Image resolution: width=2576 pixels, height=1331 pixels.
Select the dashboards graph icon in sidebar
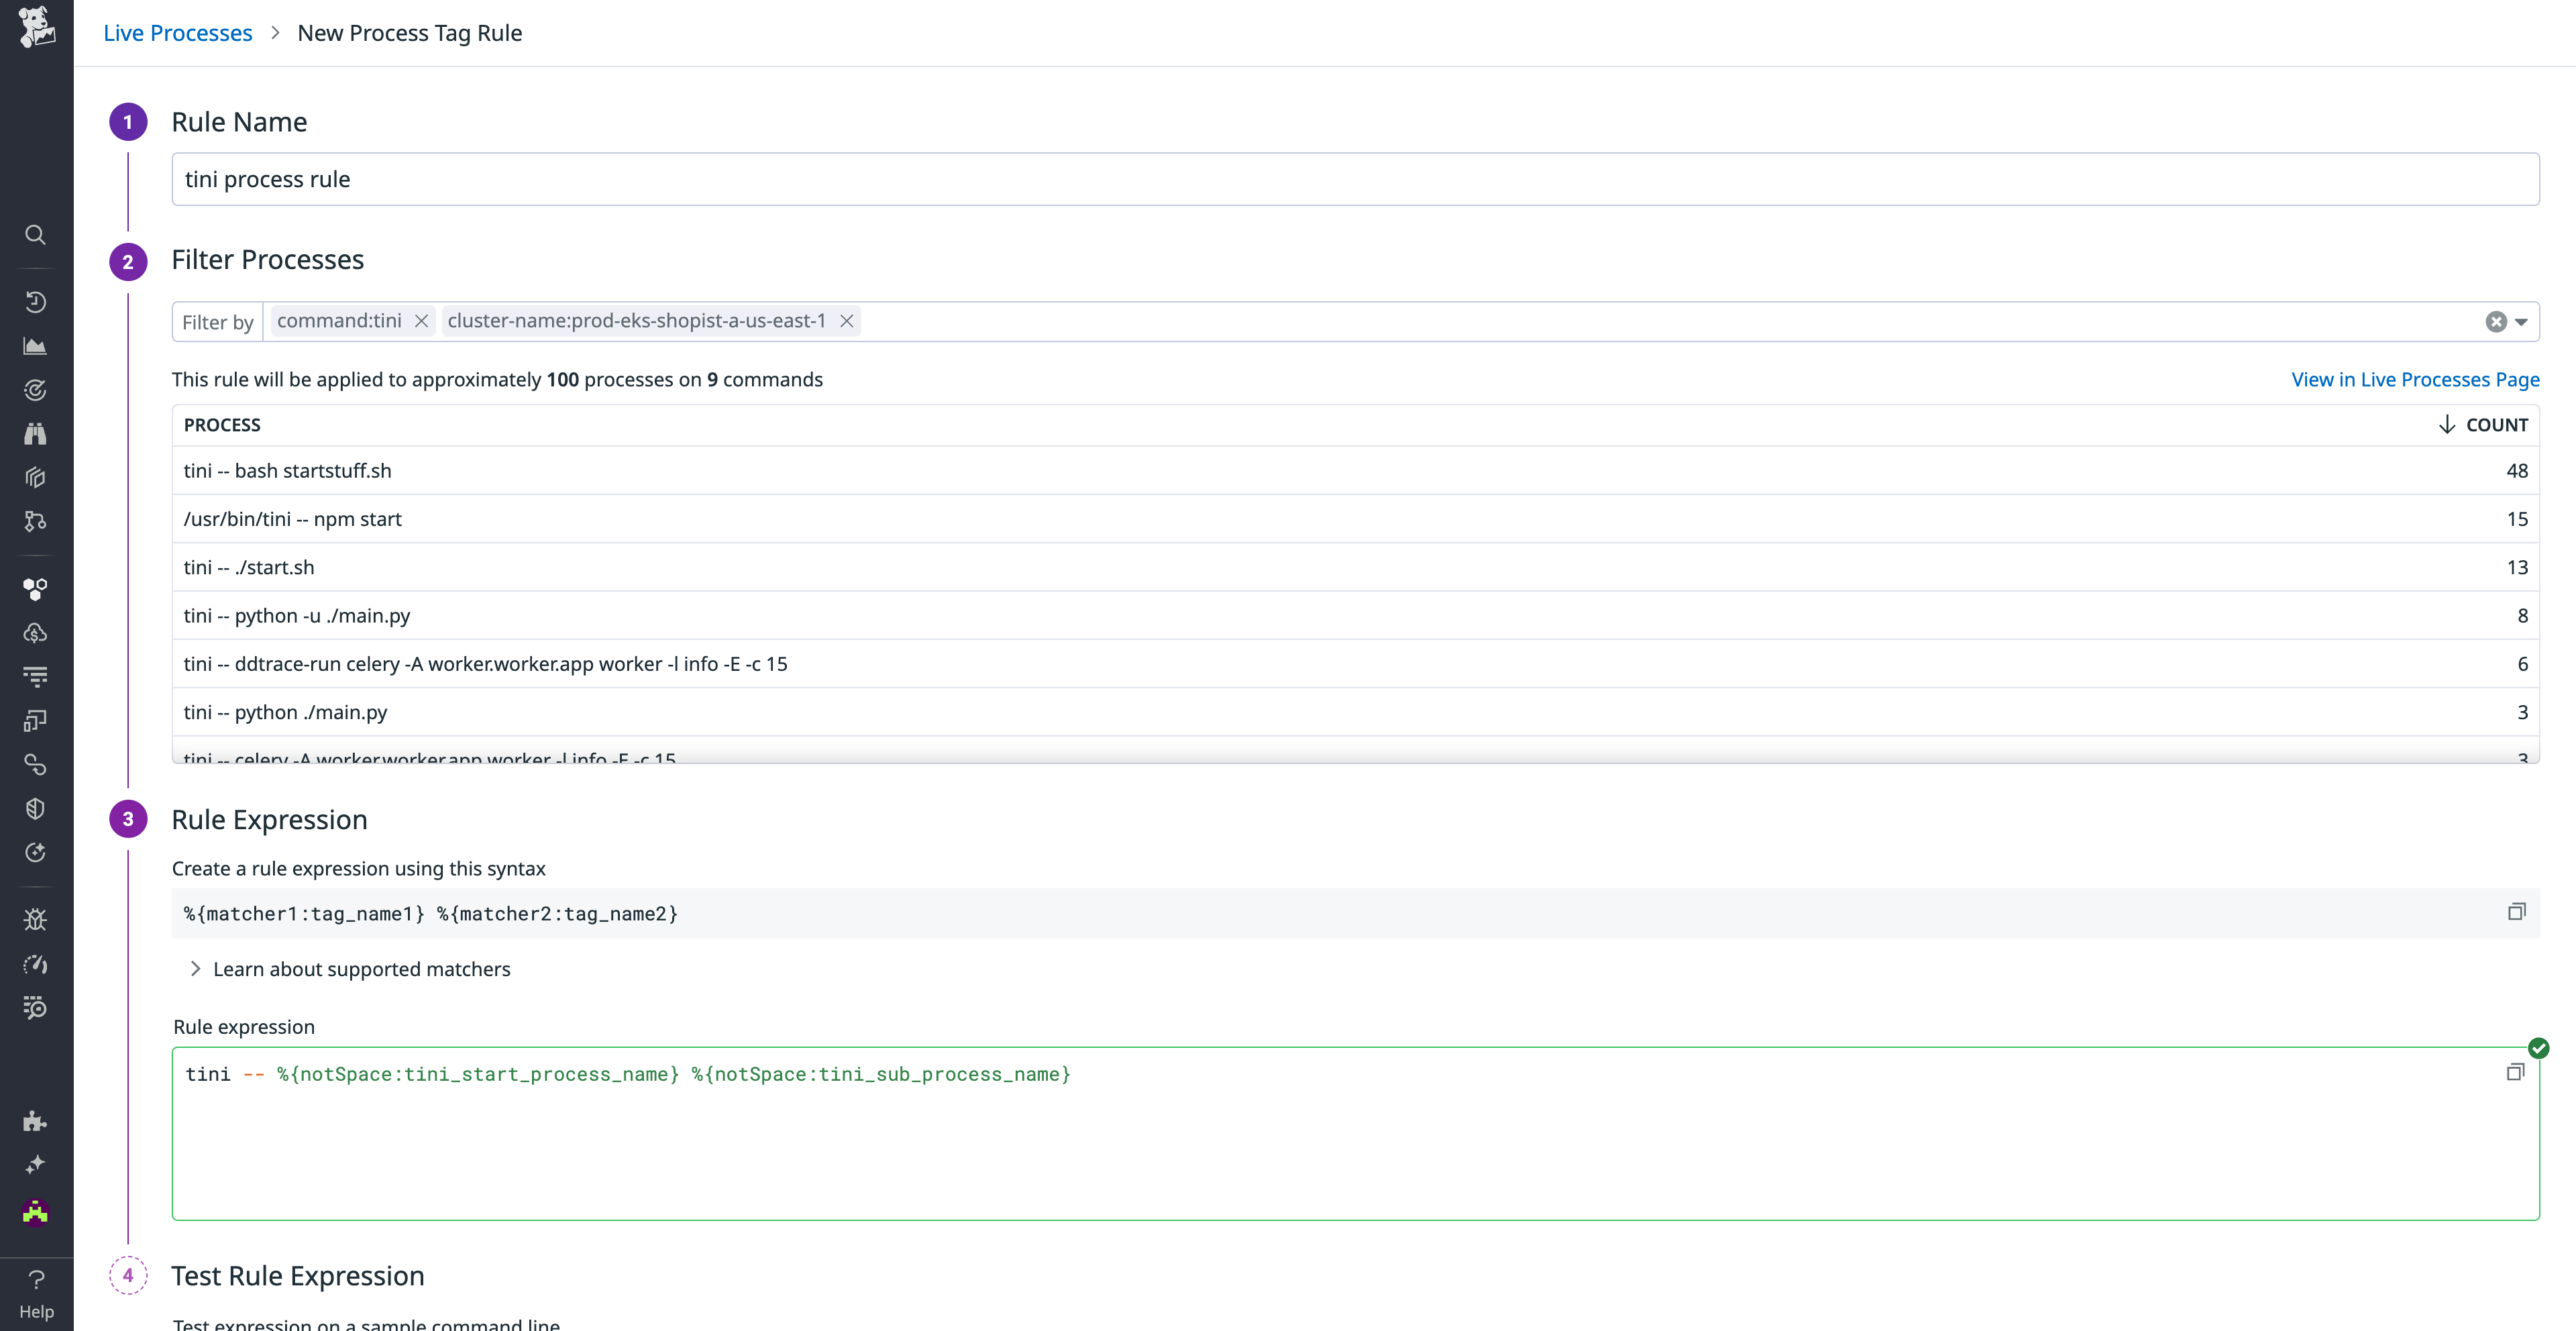pyautogui.click(x=36, y=346)
